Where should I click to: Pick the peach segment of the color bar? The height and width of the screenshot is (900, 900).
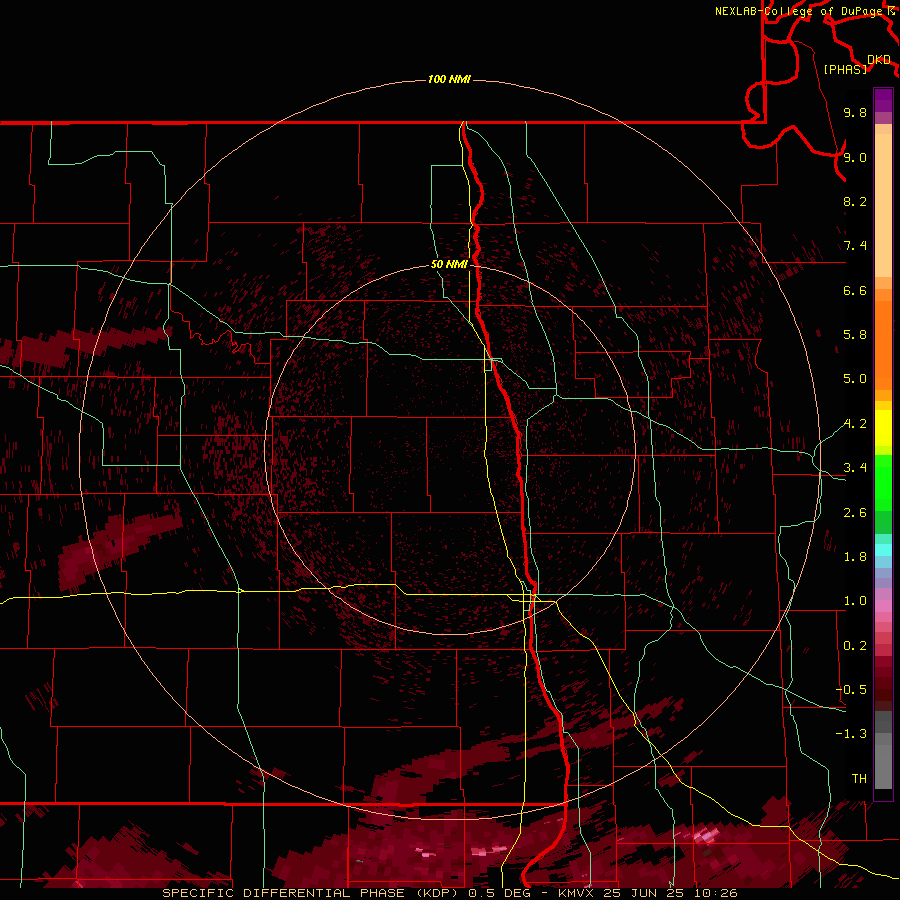click(883, 205)
